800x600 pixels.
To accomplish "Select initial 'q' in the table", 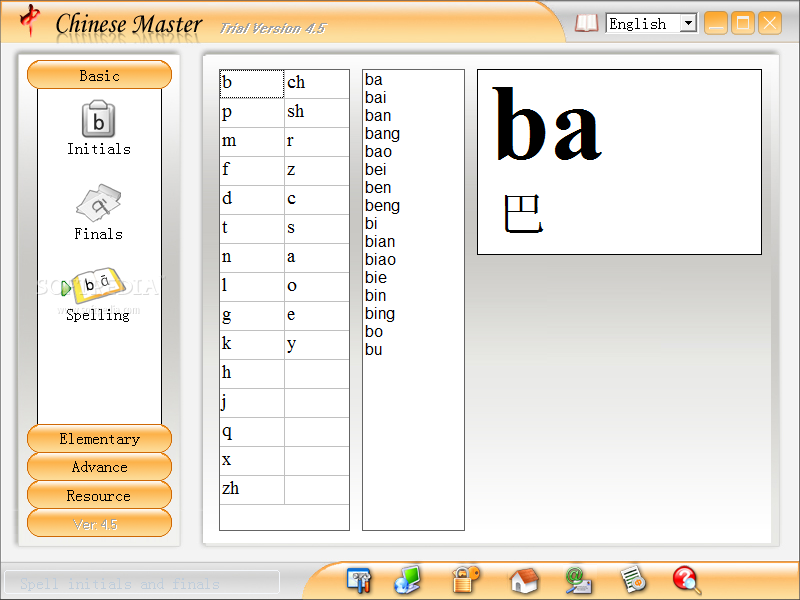I will click(x=252, y=433).
